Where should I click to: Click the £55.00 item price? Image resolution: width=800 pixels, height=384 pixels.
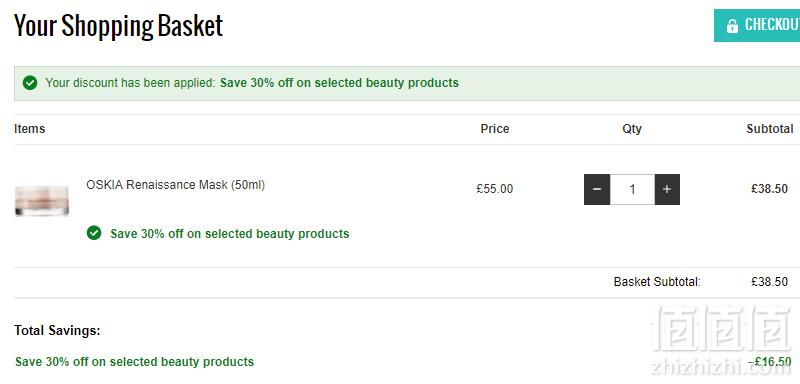pyautogui.click(x=495, y=189)
